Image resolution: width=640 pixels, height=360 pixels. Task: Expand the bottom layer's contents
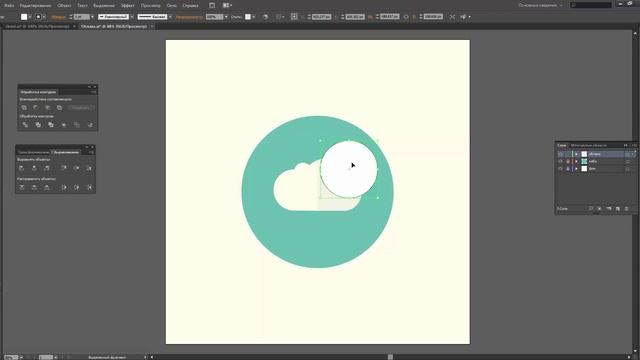click(x=576, y=169)
